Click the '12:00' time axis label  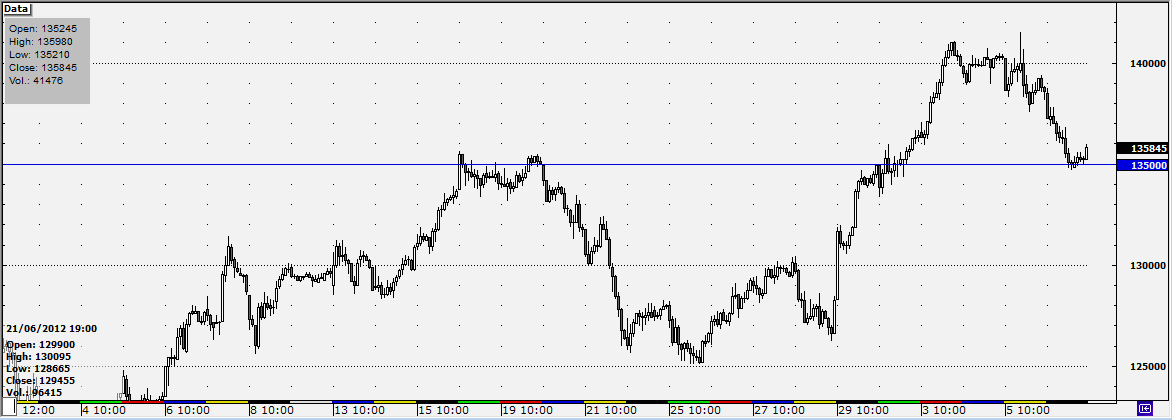click(x=39, y=410)
